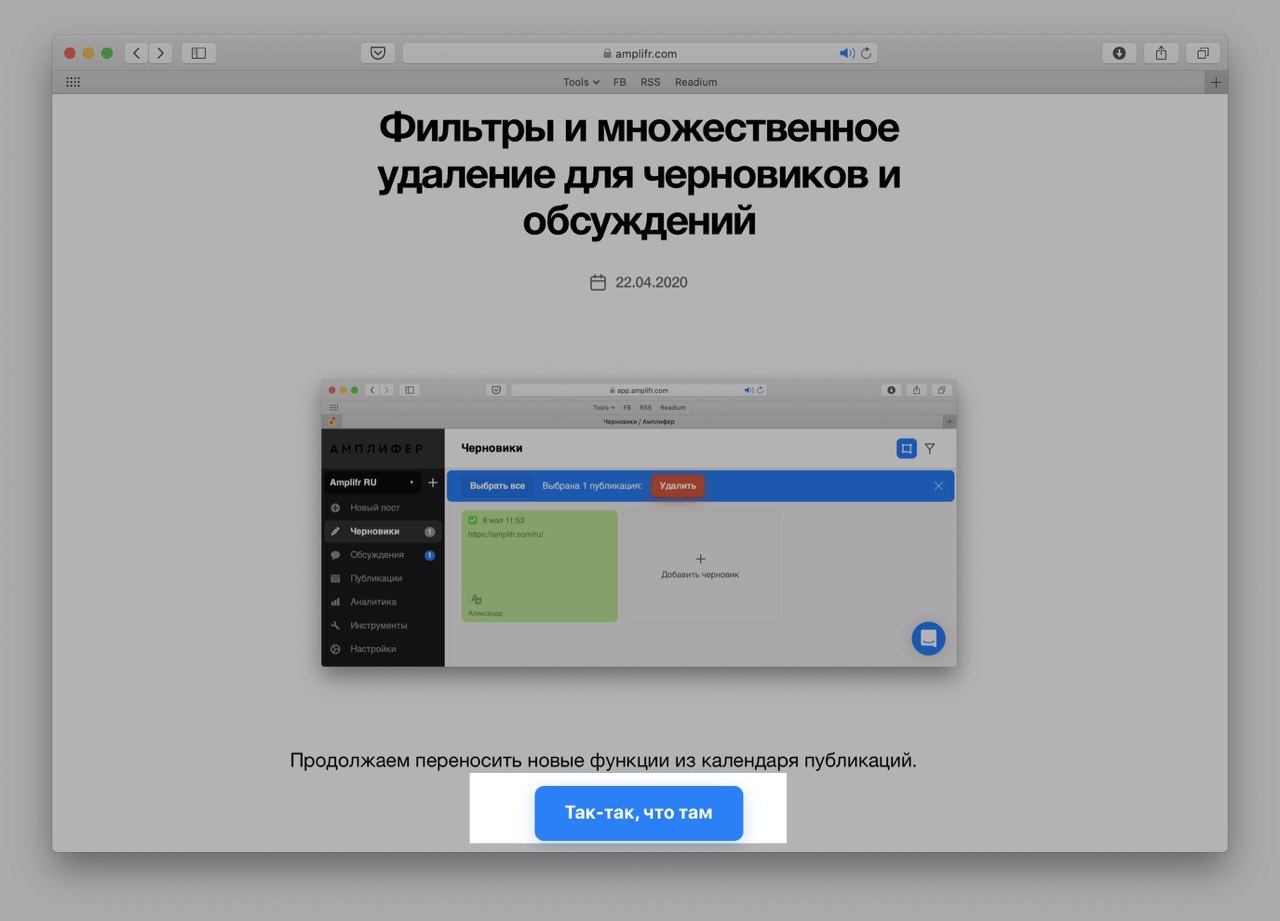
Task: Save page with the Pocket toolbar icon
Action: 378,53
